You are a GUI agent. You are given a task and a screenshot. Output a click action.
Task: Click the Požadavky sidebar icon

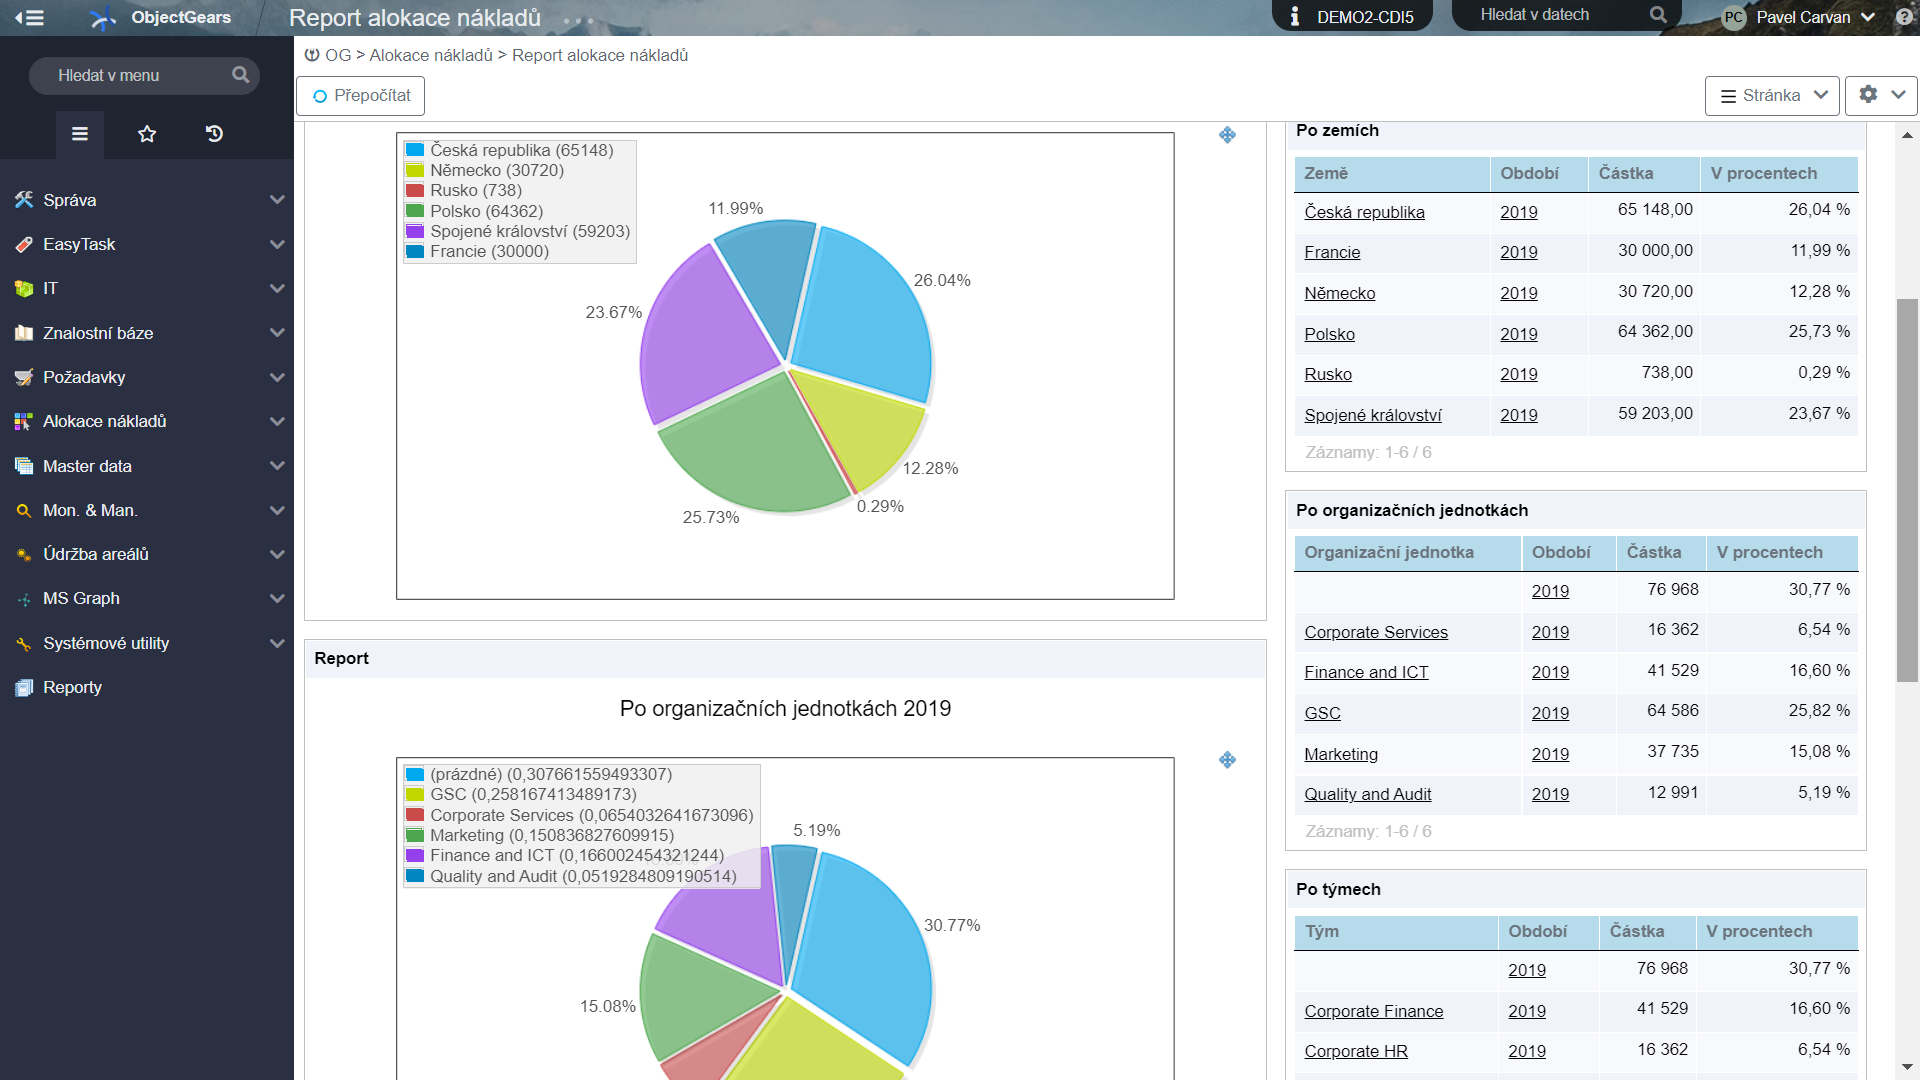coord(24,377)
